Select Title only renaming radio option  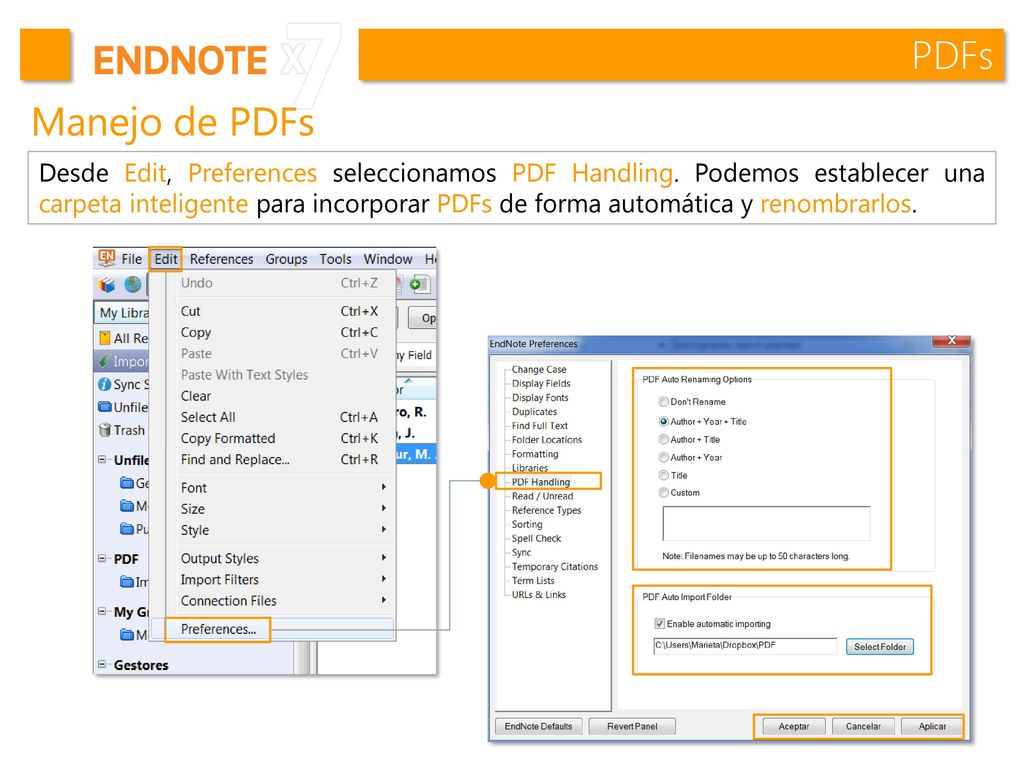(664, 475)
